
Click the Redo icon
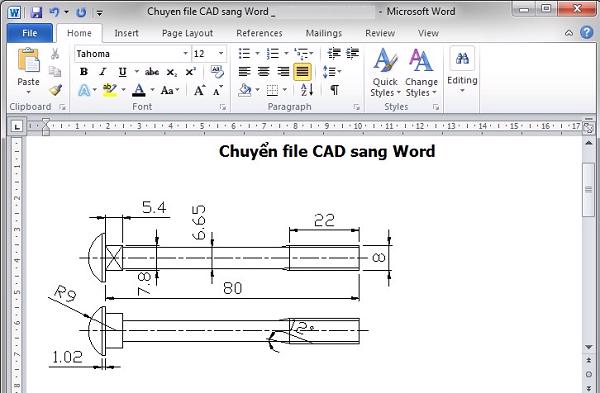(x=81, y=12)
